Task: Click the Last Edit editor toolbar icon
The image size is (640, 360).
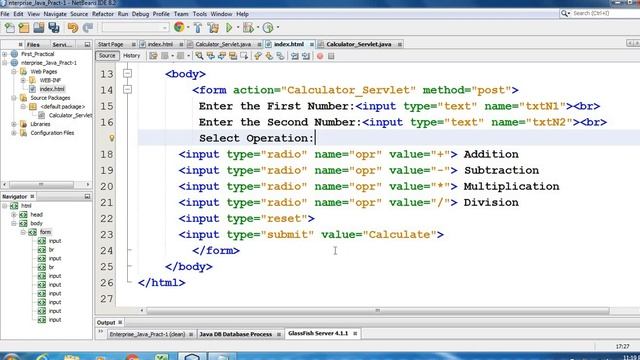Action: coord(153,56)
